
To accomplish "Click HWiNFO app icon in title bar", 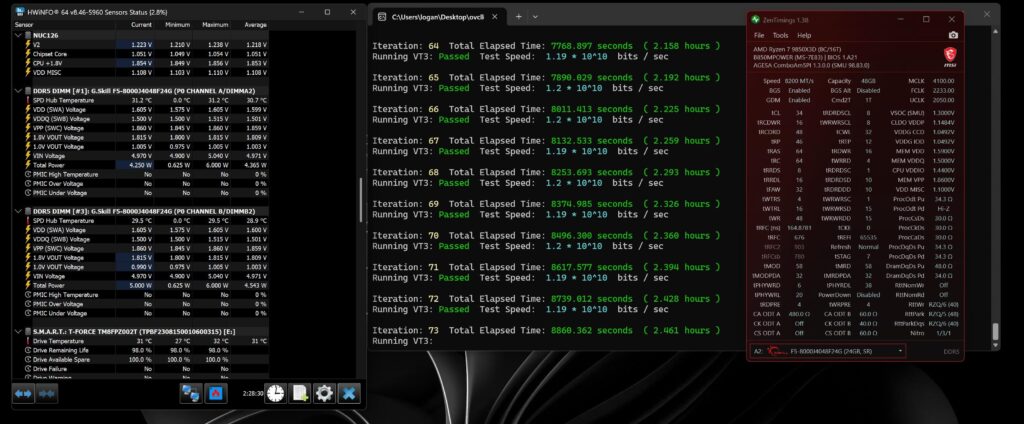I will pyautogui.click(x=19, y=12).
